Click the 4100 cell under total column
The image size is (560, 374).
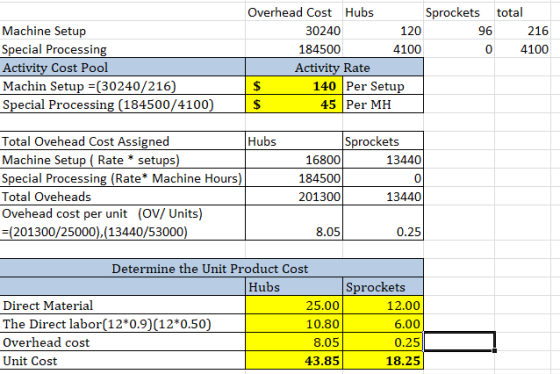coord(522,49)
